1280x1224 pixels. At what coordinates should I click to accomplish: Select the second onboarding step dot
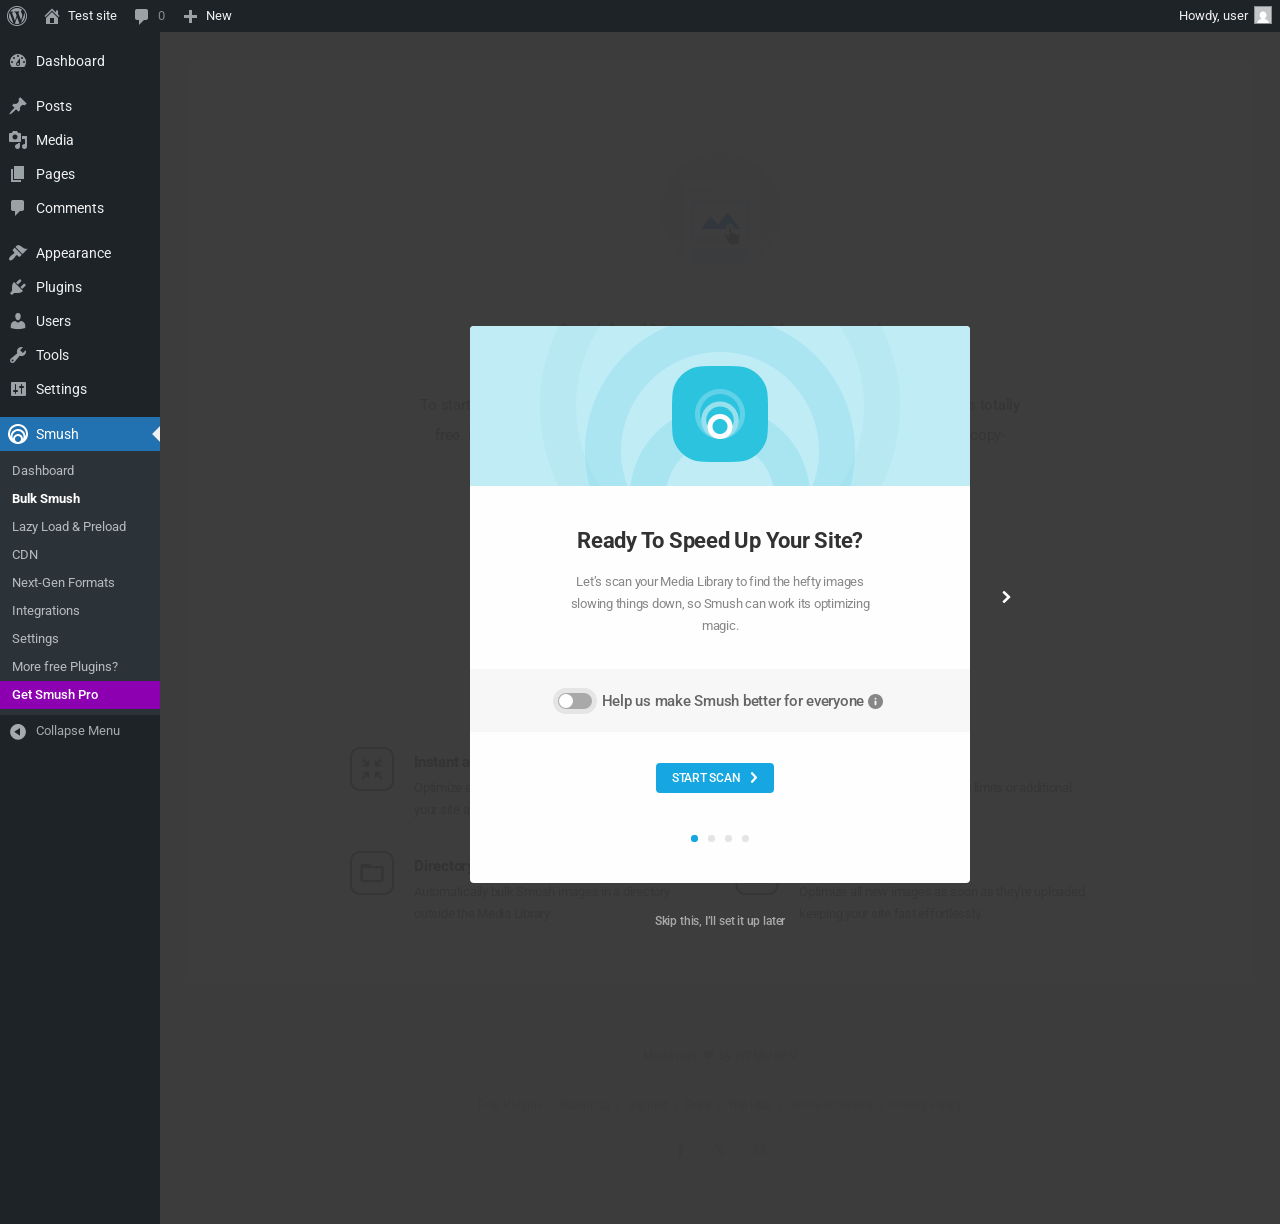(711, 839)
